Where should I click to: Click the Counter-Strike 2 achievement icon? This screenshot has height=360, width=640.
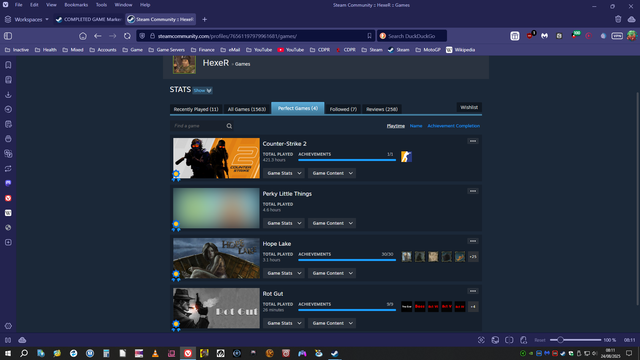406,157
